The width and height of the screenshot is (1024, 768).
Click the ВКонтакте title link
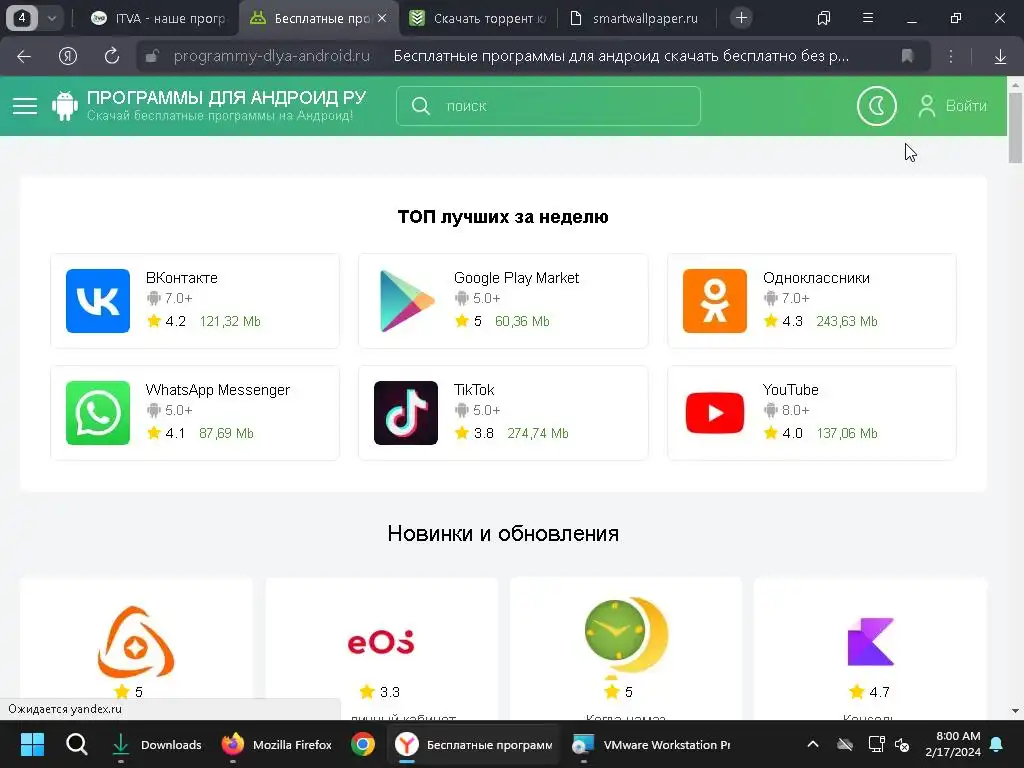tap(182, 278)
